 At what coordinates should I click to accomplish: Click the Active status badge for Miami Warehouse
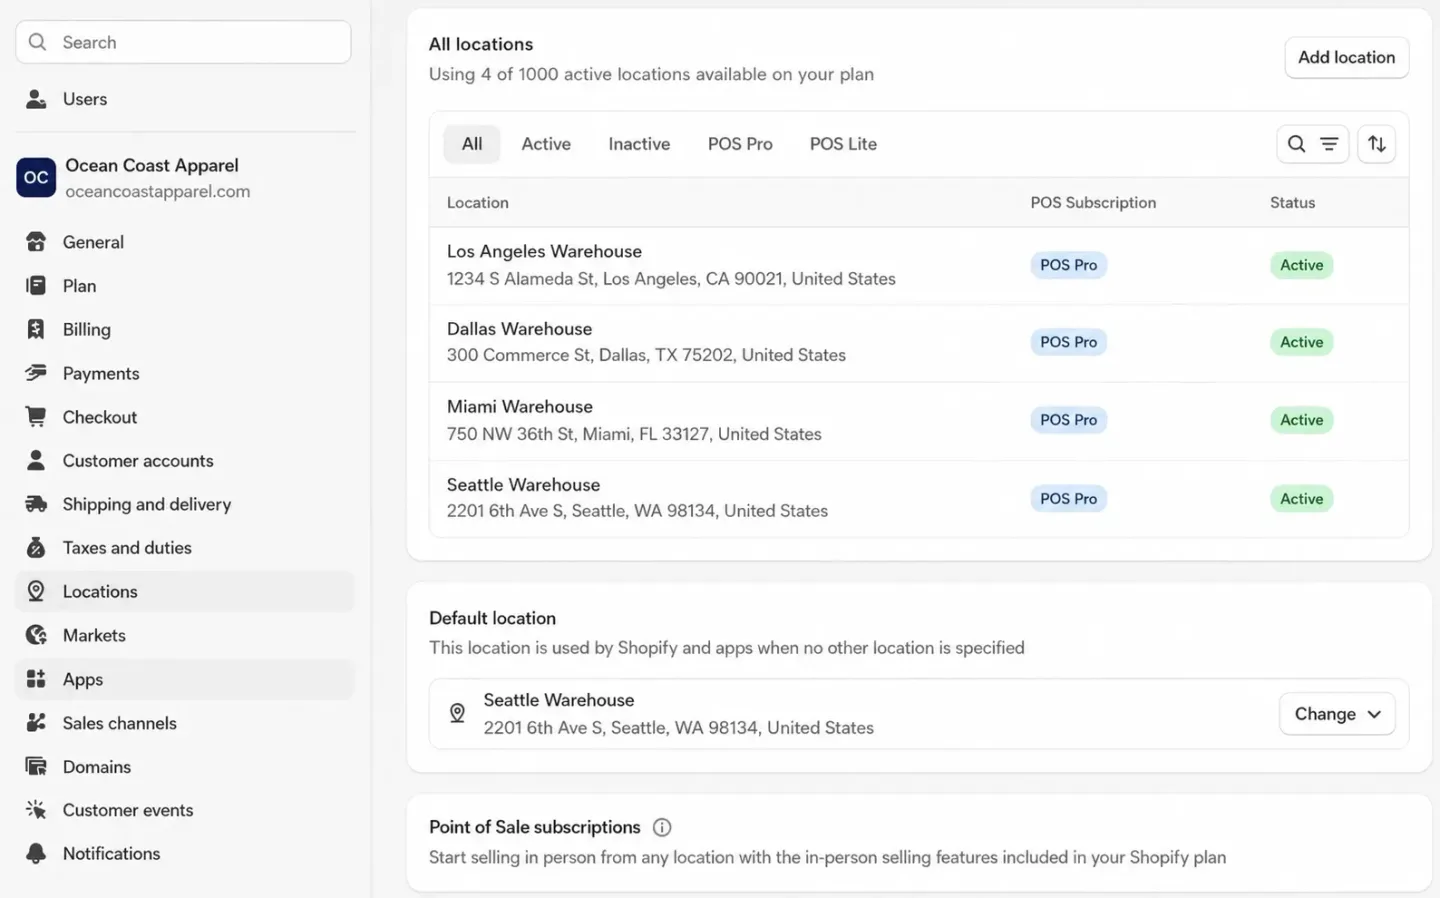(x=1301, y=420)
